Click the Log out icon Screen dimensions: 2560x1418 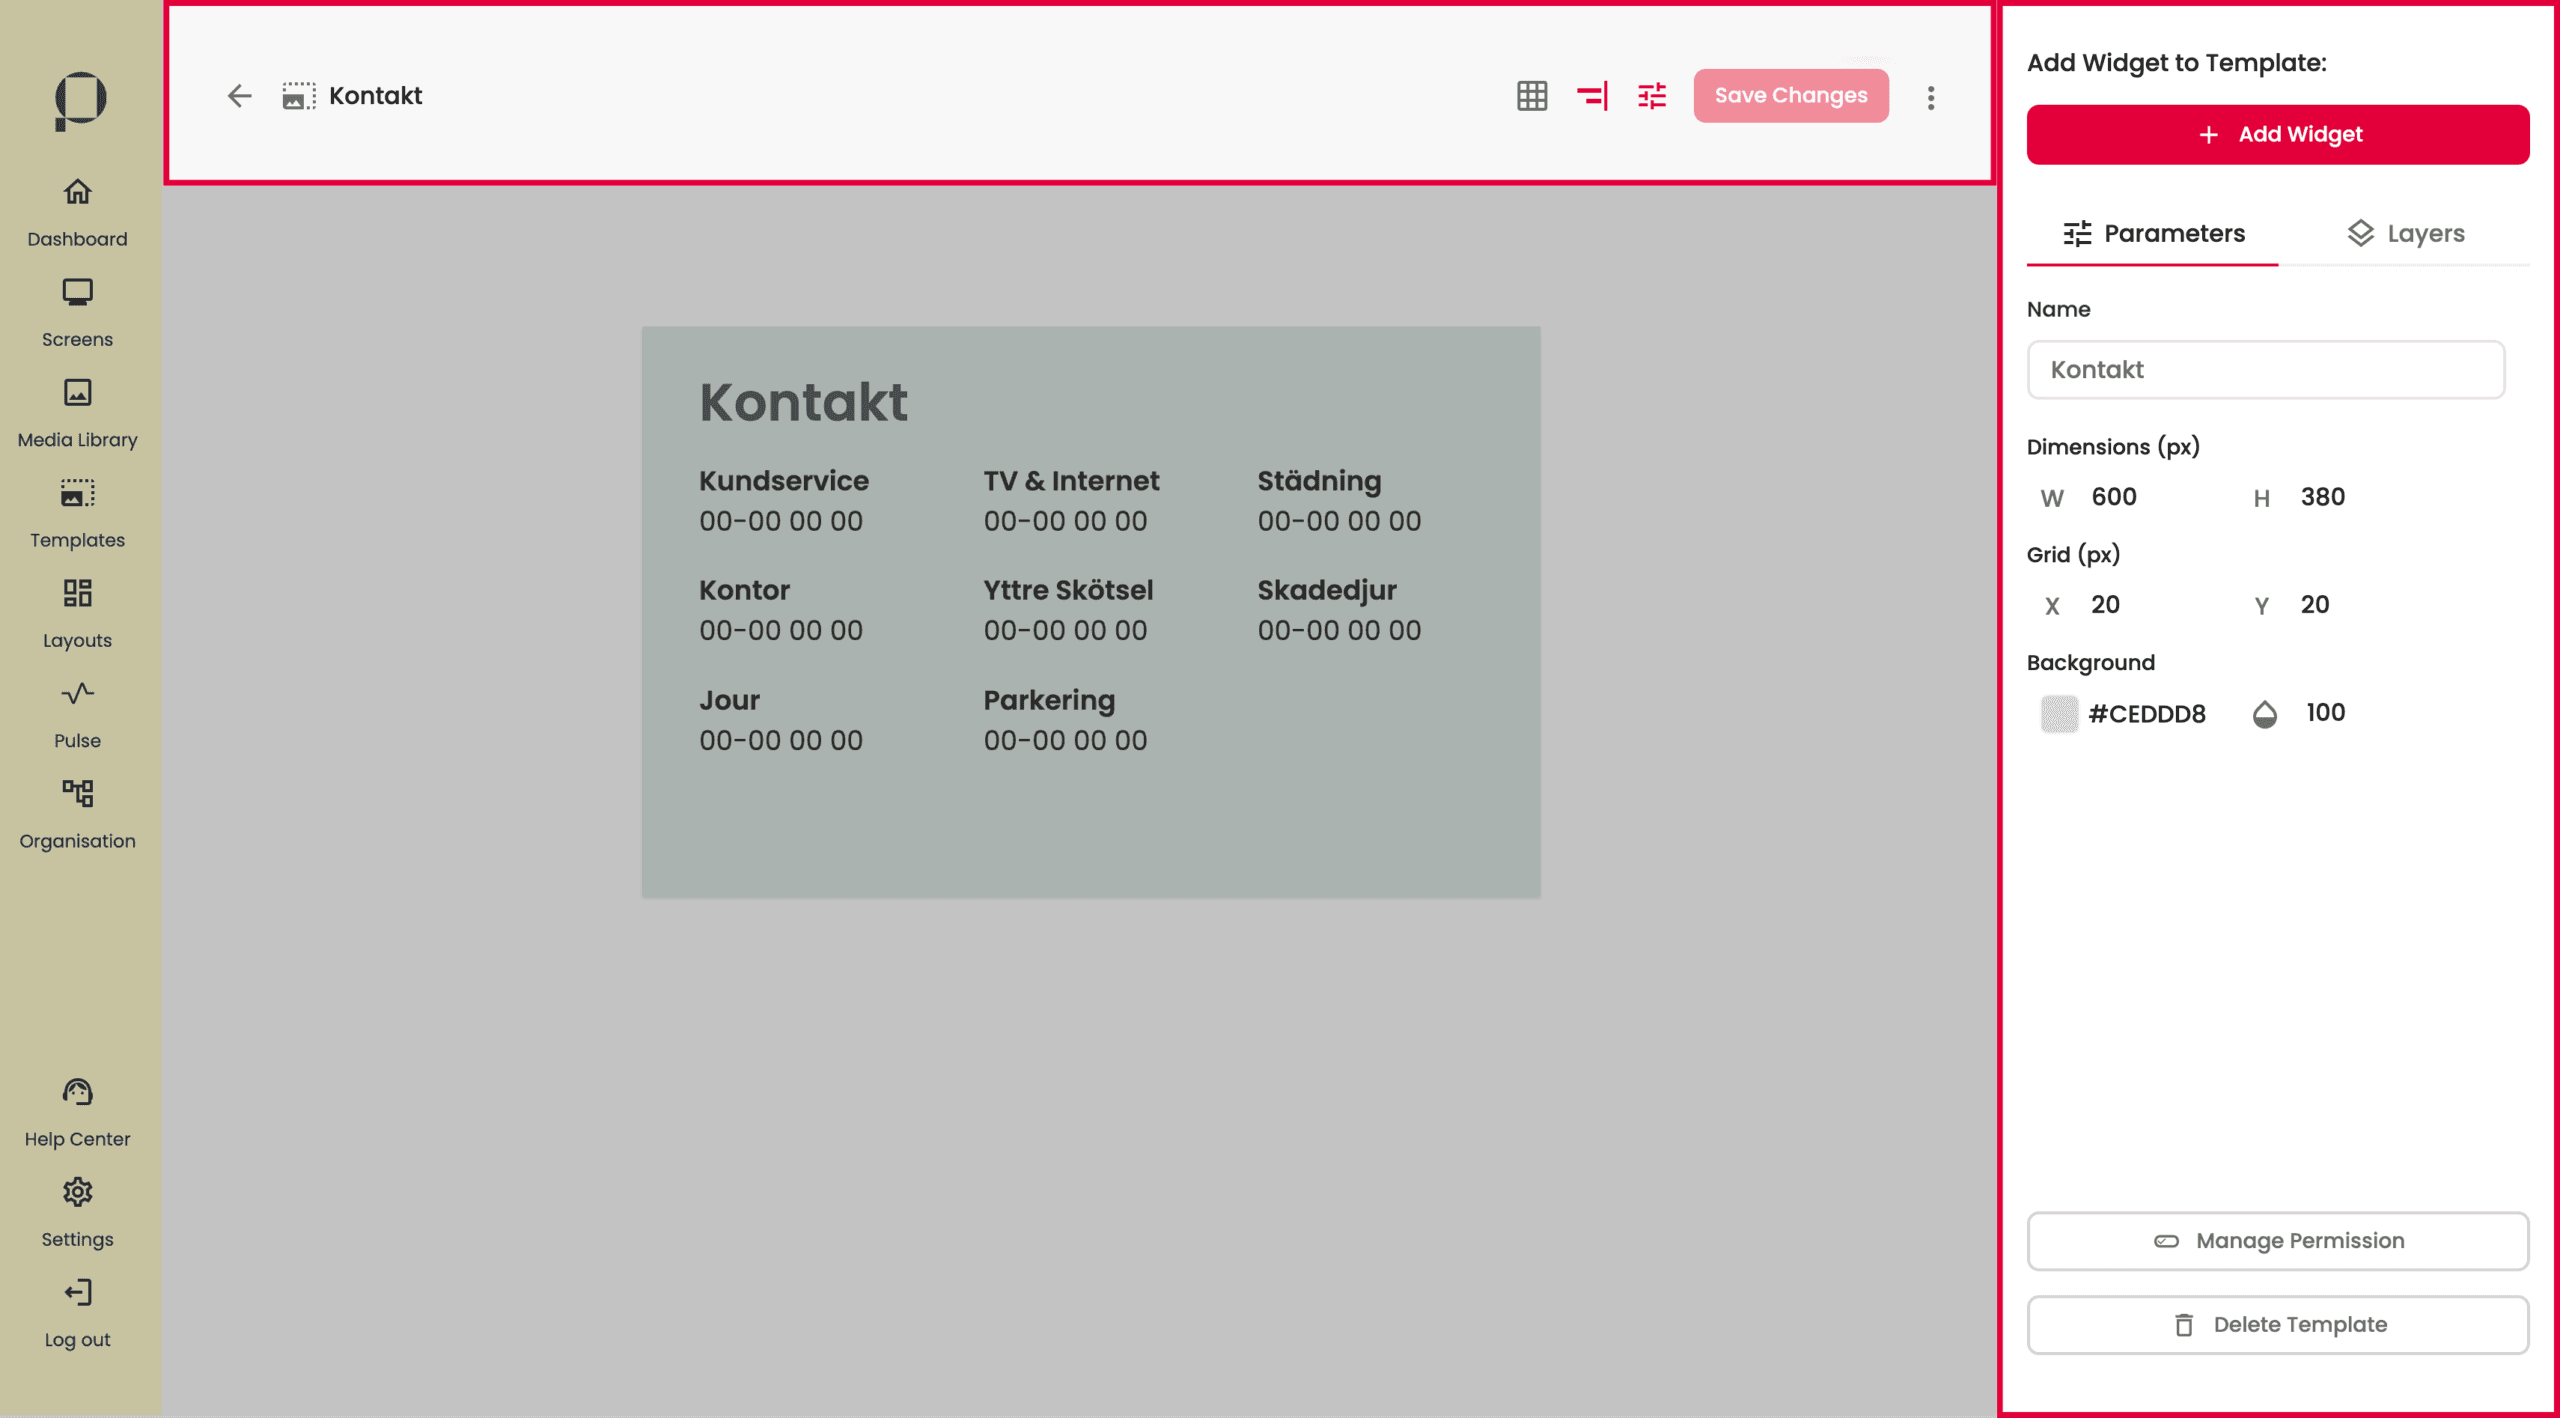pyautogui.click(x=77, y=1293)
